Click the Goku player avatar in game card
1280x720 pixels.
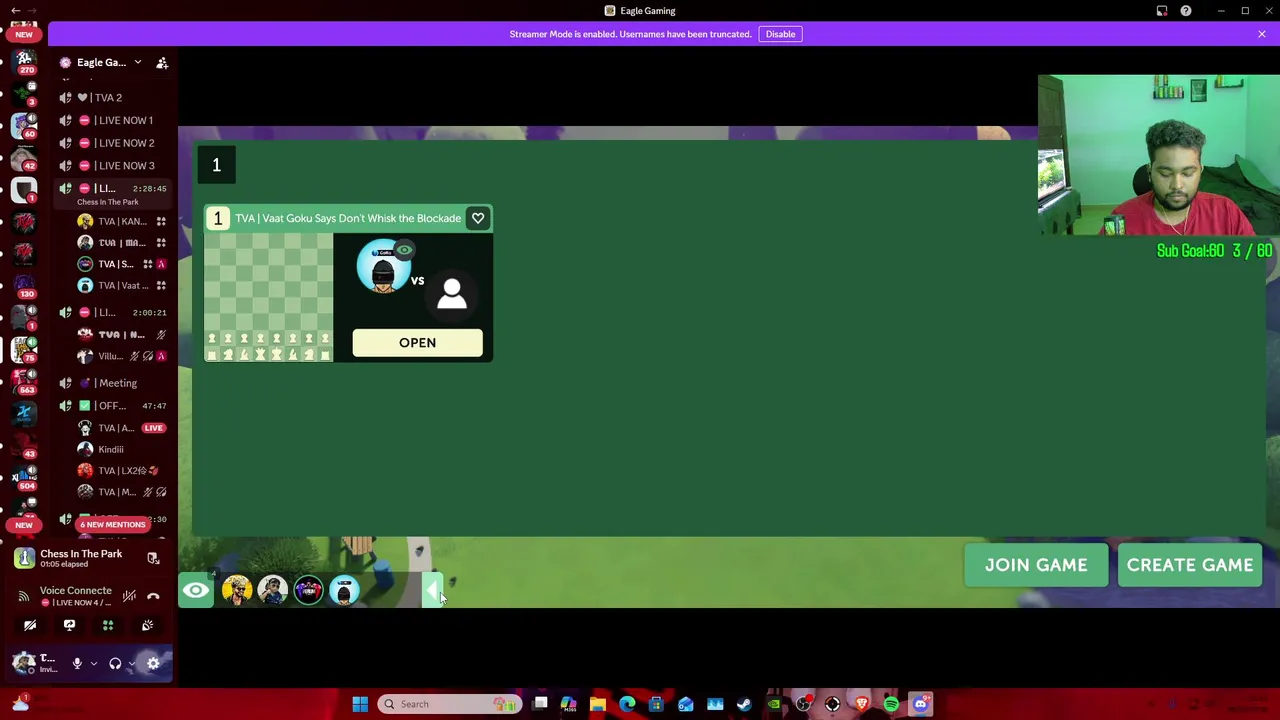click(384, 267)
